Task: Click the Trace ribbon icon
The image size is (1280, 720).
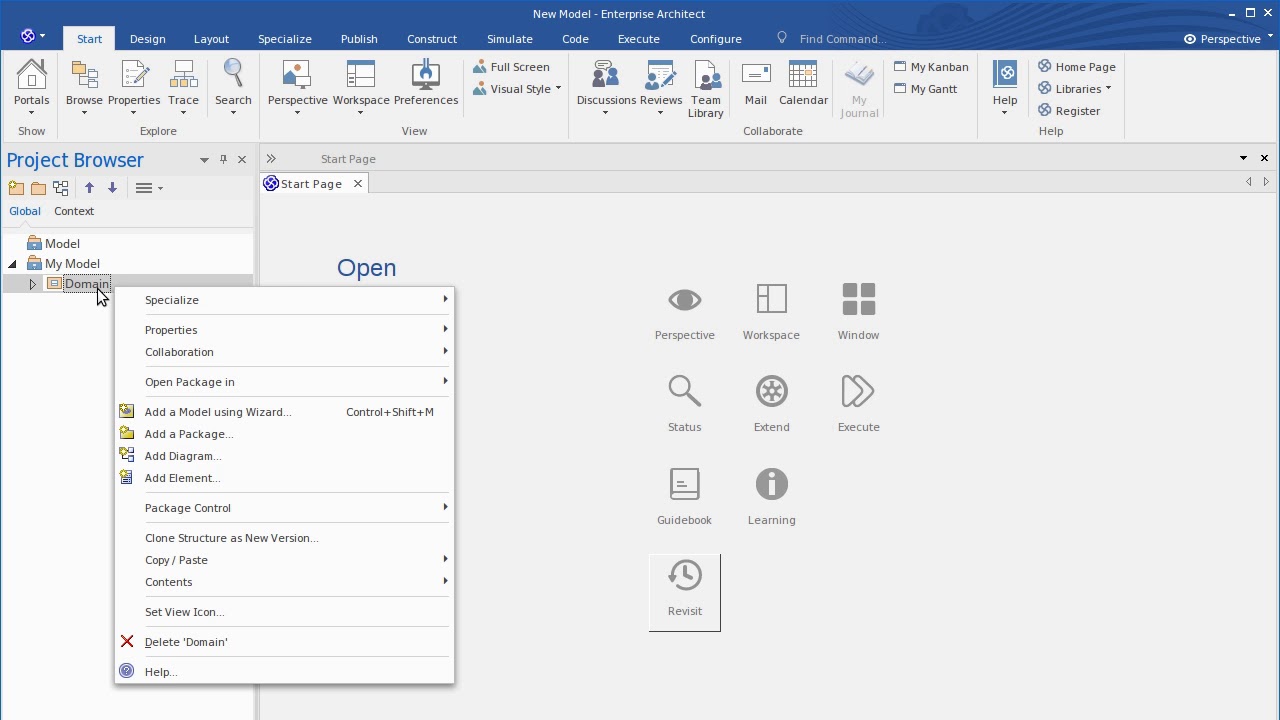Action: click(x=183, y=86)
